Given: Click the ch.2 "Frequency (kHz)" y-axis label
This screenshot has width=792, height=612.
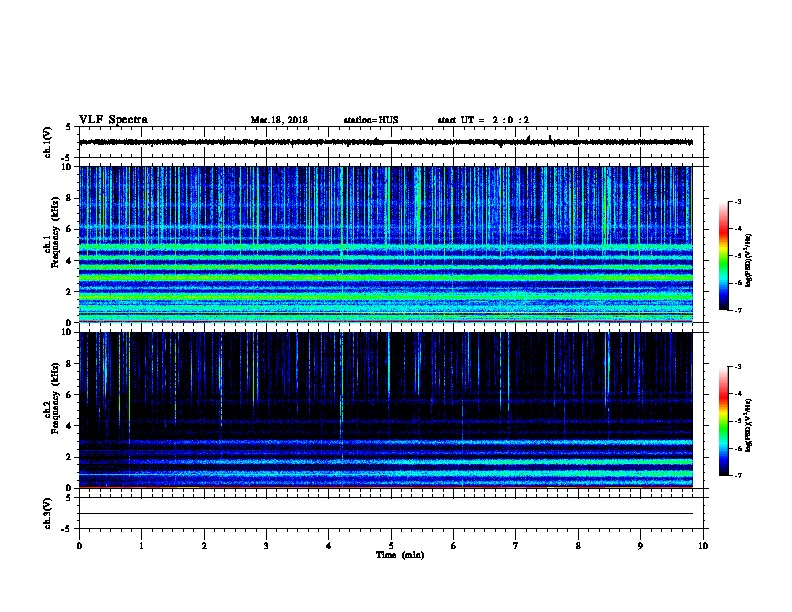Looking at the screenshot, I should (x=55, y=398).
